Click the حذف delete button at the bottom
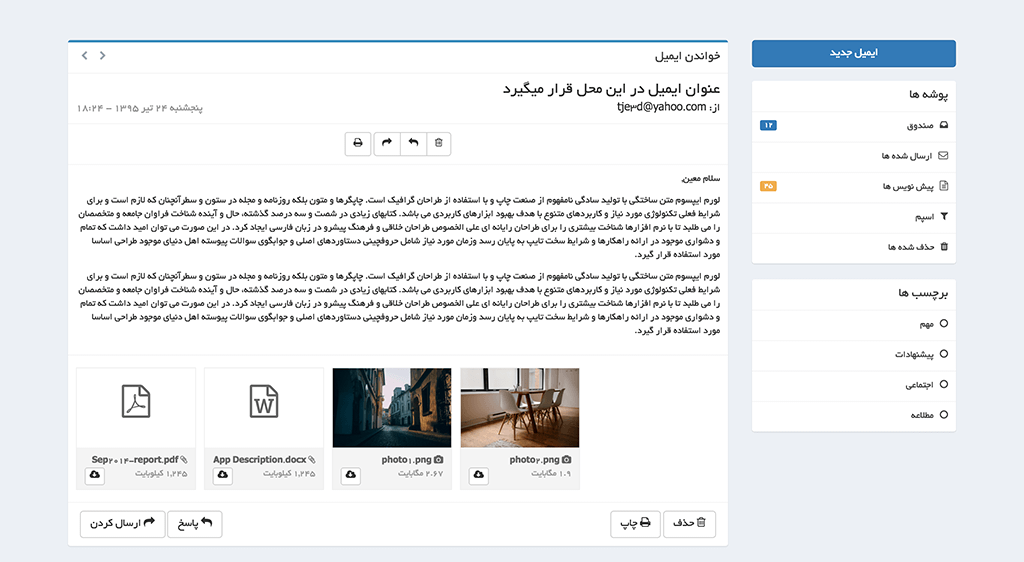 tap(690, 523)
